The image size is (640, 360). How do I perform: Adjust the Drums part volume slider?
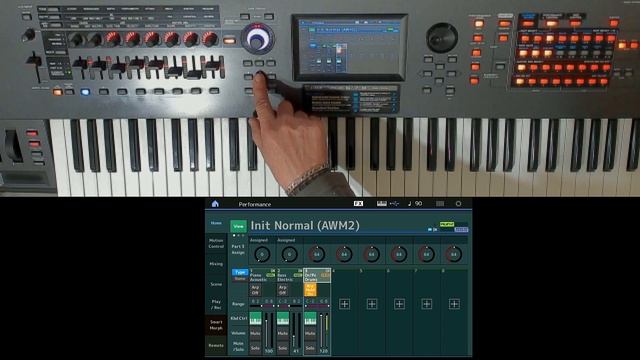pyautogui.click(x=321, y=330)
